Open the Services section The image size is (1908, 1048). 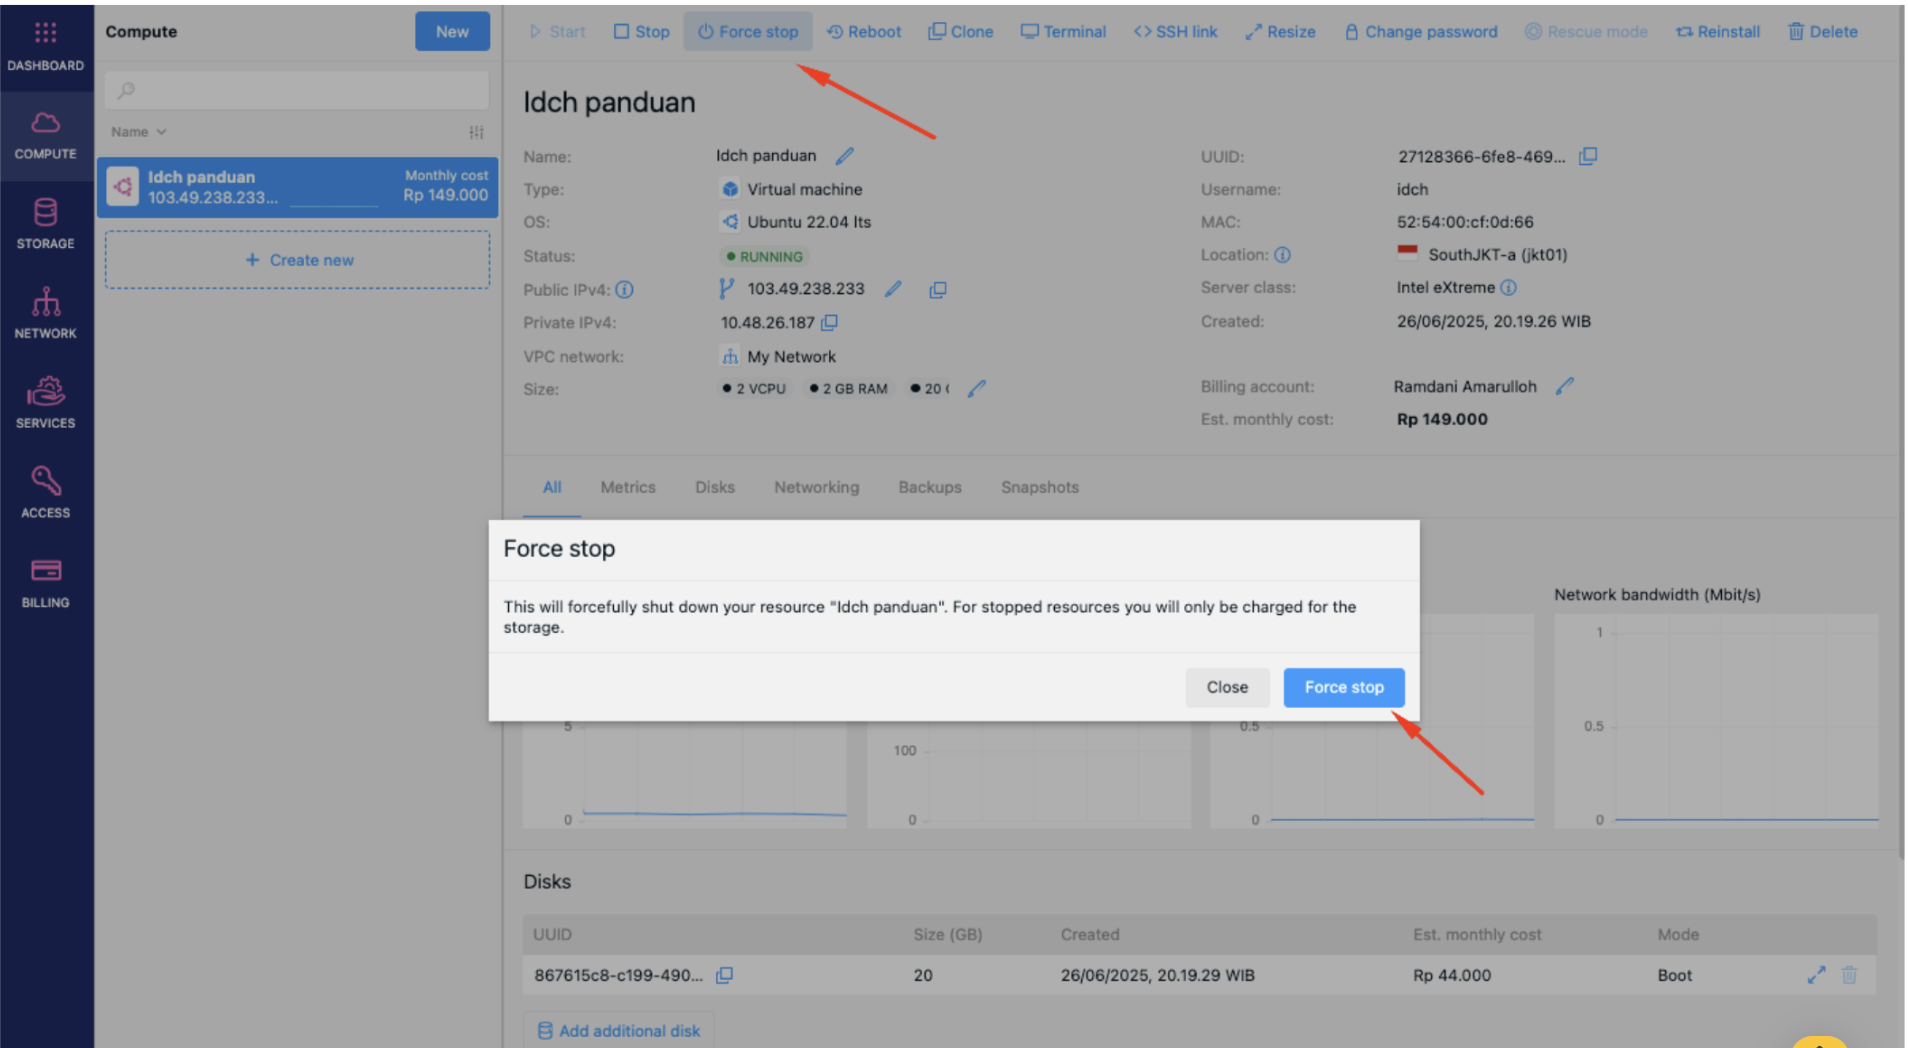click(45, 403)
